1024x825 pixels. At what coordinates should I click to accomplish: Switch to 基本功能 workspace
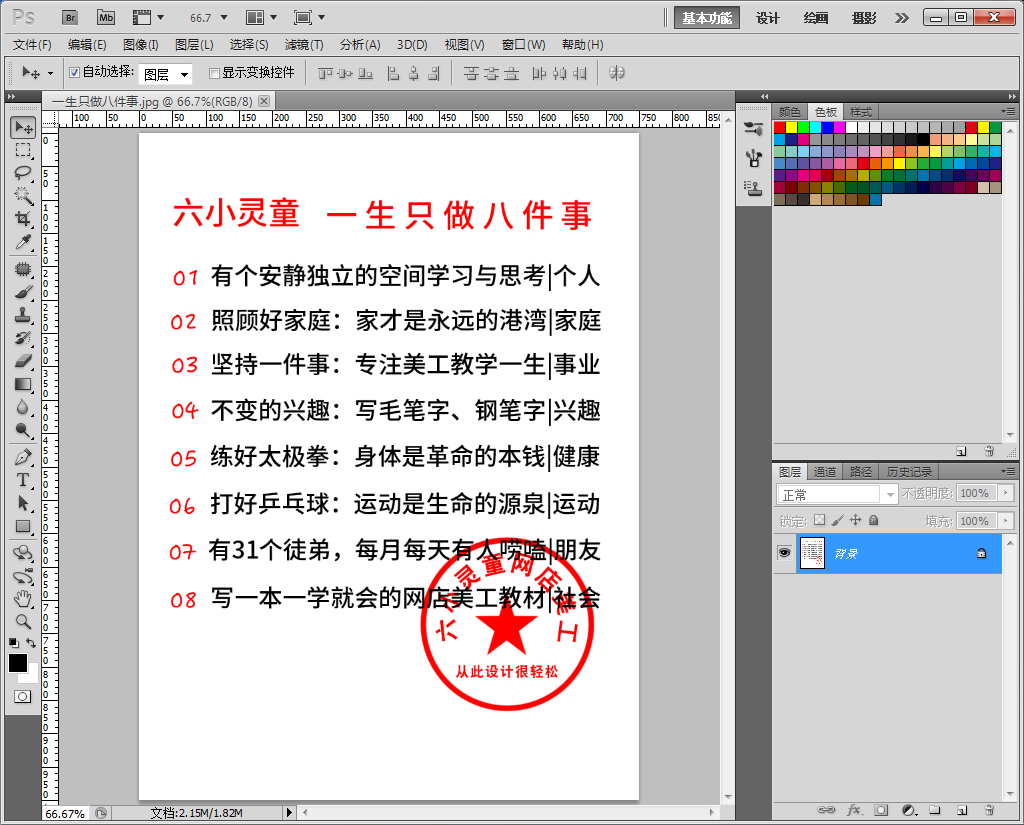[707, 18]
